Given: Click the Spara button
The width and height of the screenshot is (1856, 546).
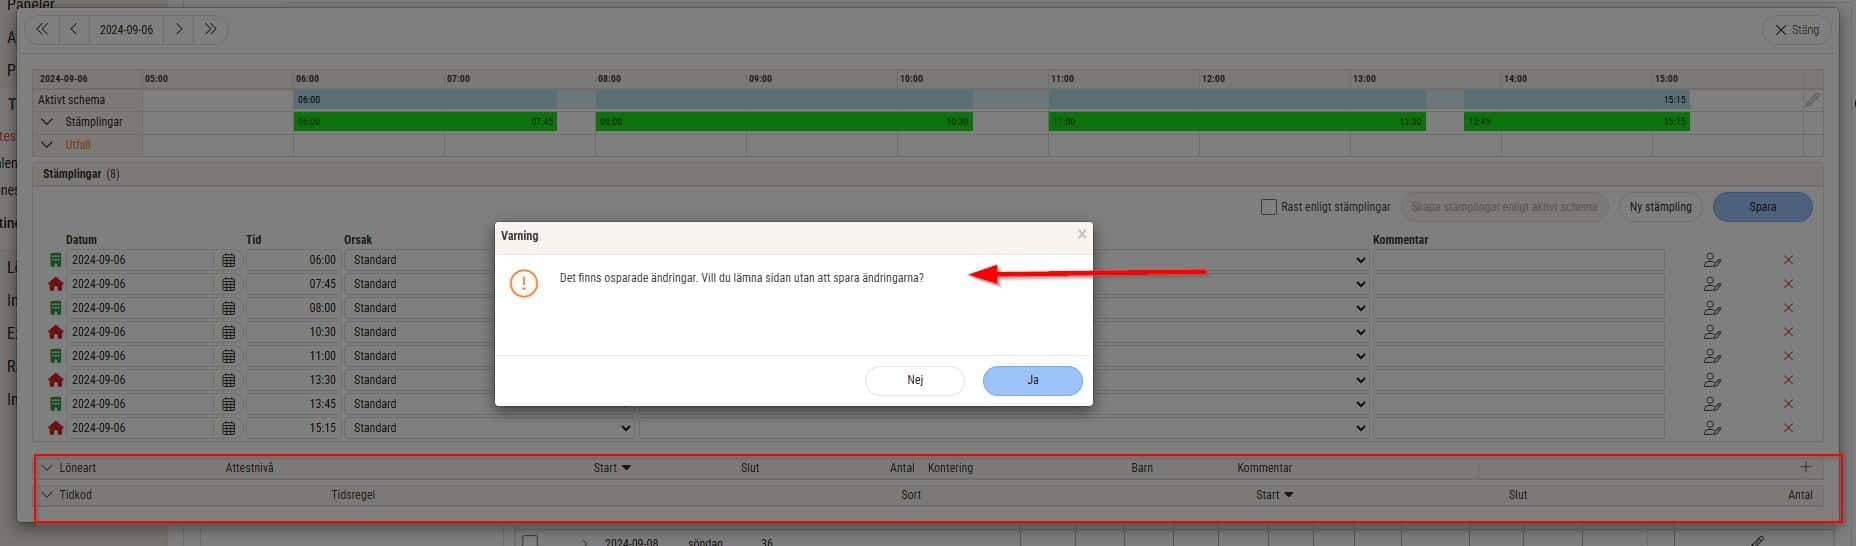Looking at the screenshot, I should pyautogui.click(x=1762, y=207).
